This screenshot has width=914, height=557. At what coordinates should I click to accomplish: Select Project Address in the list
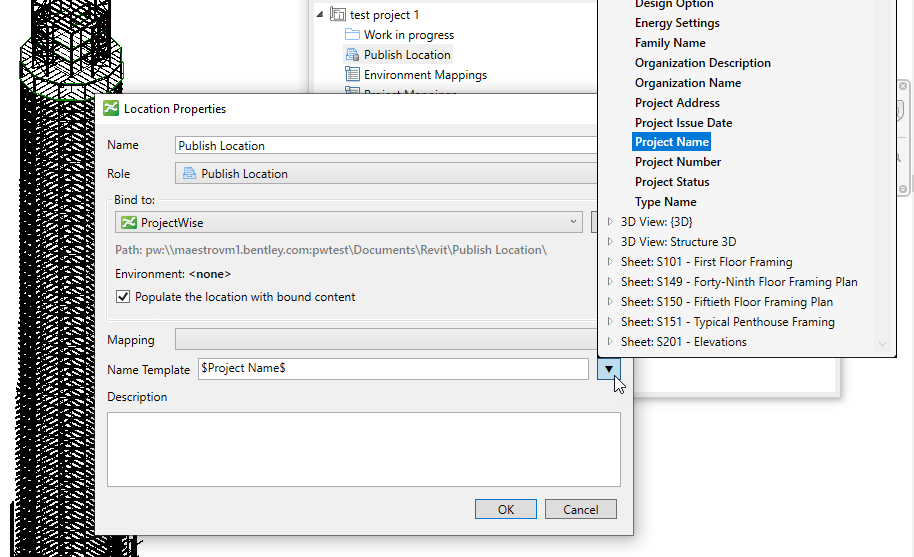[x=677, y=103]
